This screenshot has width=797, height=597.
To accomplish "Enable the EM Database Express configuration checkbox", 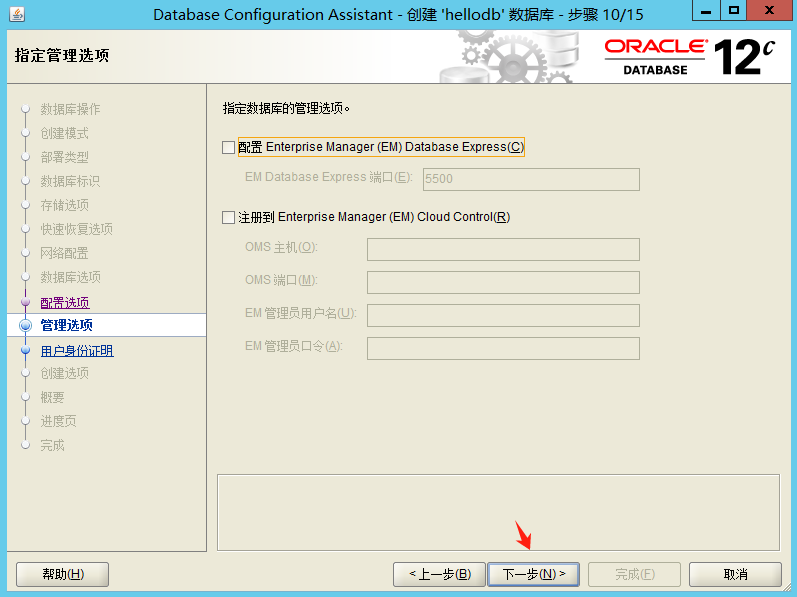I will click(x=228, y=147).
